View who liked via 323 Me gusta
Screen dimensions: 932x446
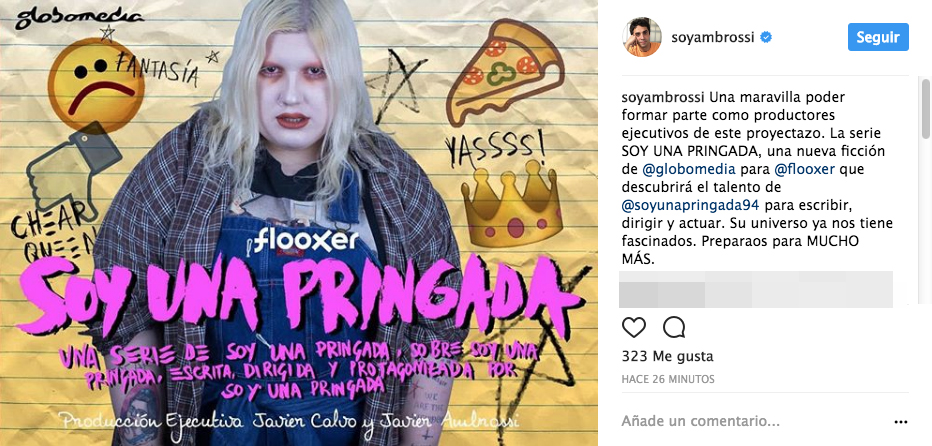[x=667, y=357]
